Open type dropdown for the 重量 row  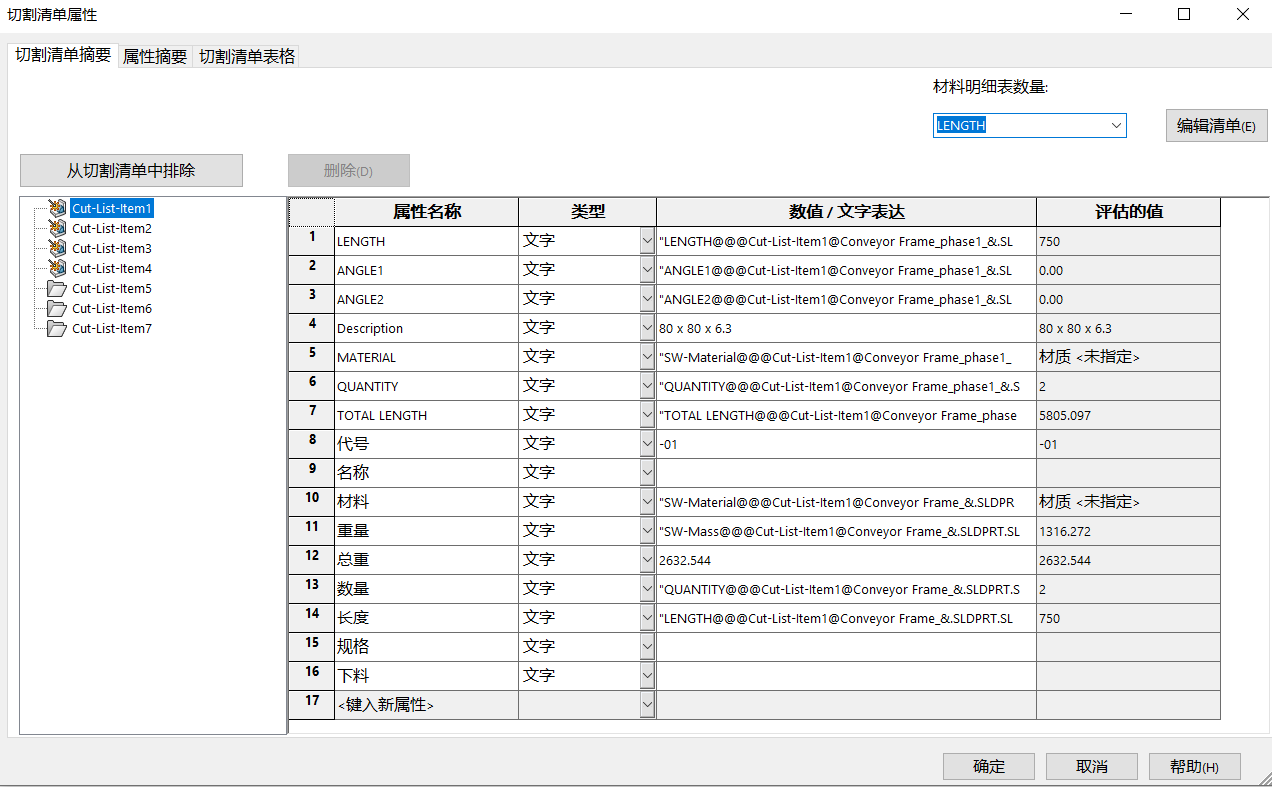646,531
